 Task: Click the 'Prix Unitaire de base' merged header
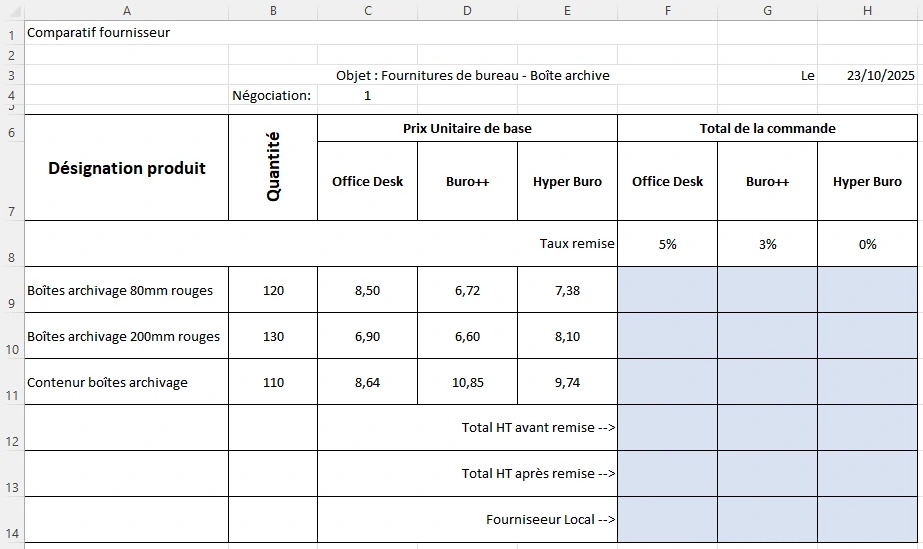[x=467, y=128]
